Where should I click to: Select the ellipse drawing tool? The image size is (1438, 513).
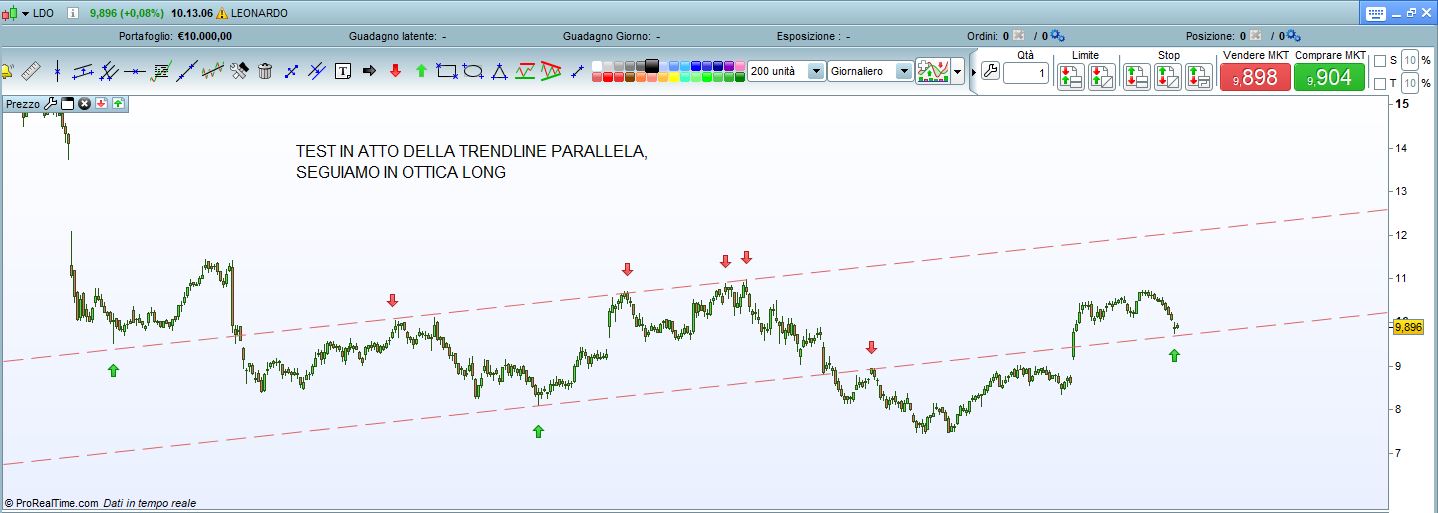[473, 71]
